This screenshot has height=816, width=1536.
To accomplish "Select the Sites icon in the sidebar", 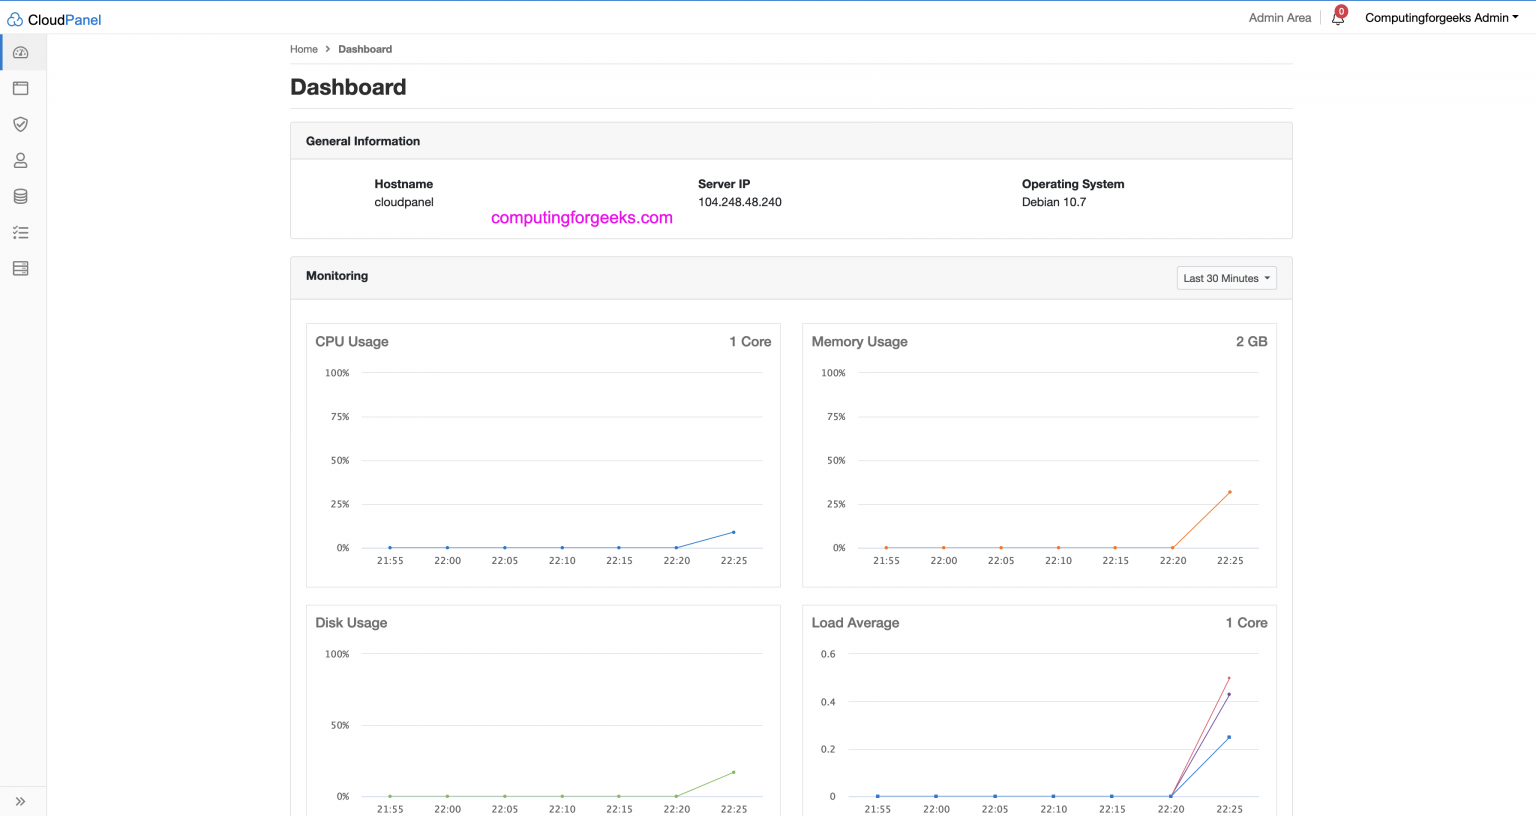I will 20,88.
